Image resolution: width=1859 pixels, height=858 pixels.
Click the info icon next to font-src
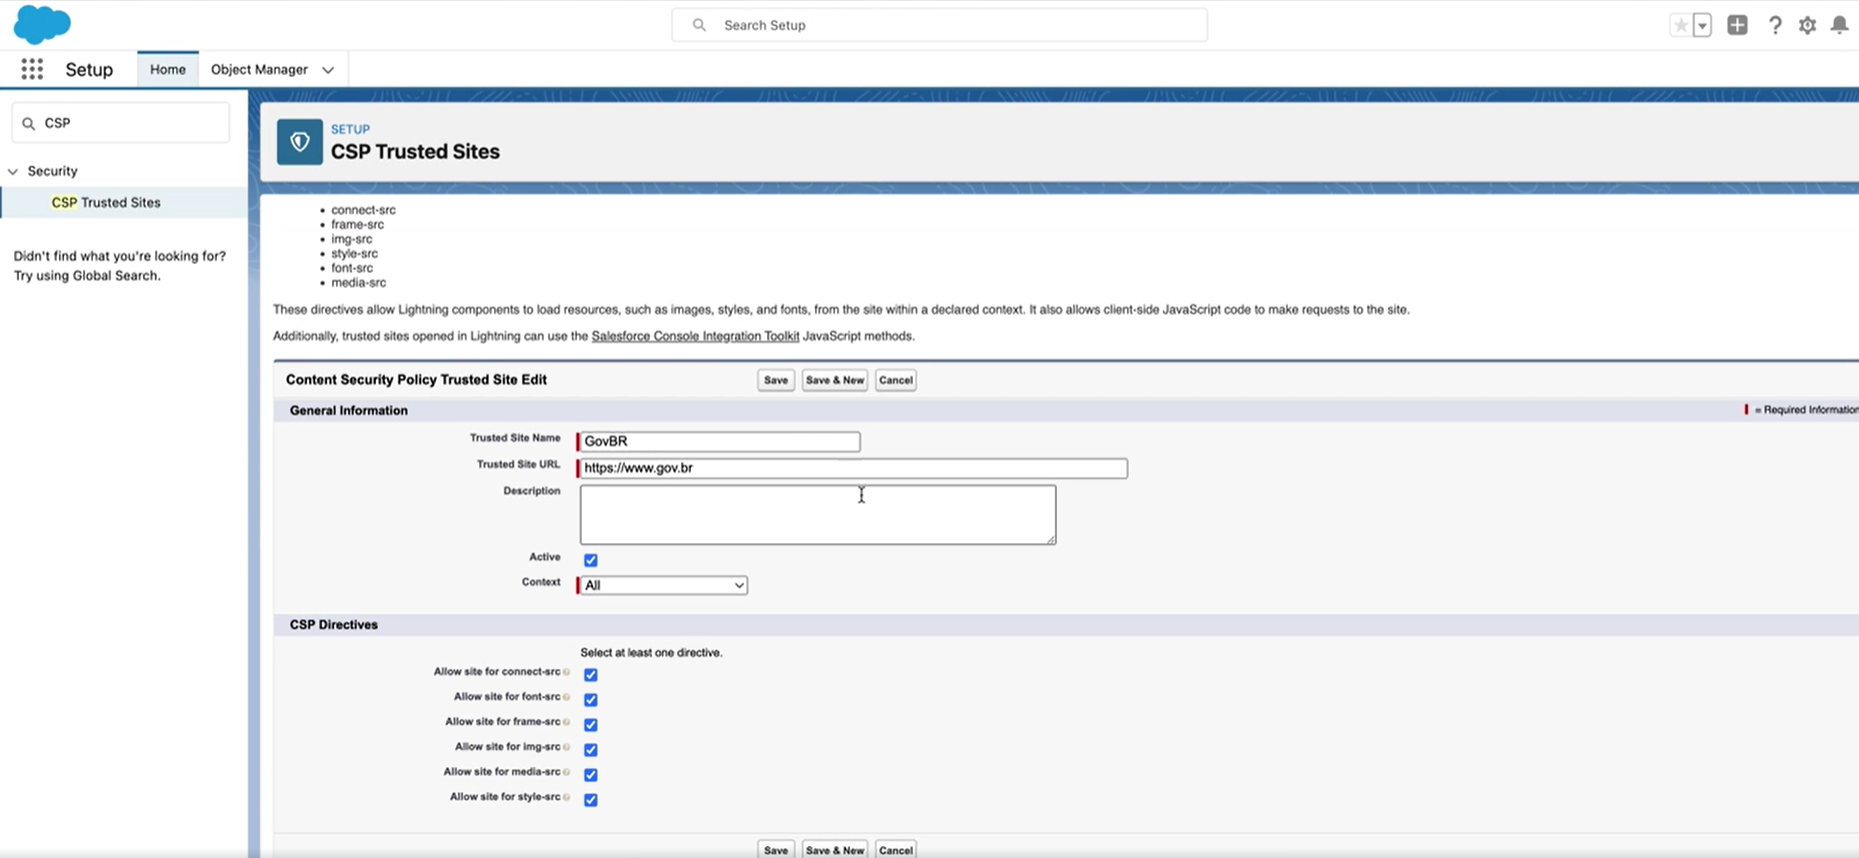coord(567,697)
